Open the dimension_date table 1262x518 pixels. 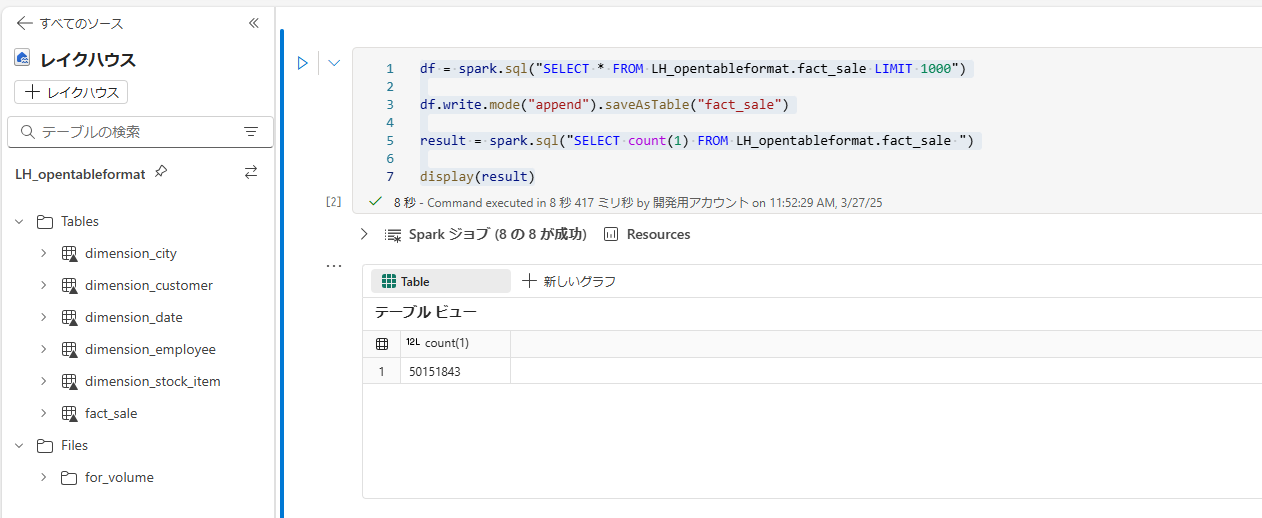[x=134, y=317]
